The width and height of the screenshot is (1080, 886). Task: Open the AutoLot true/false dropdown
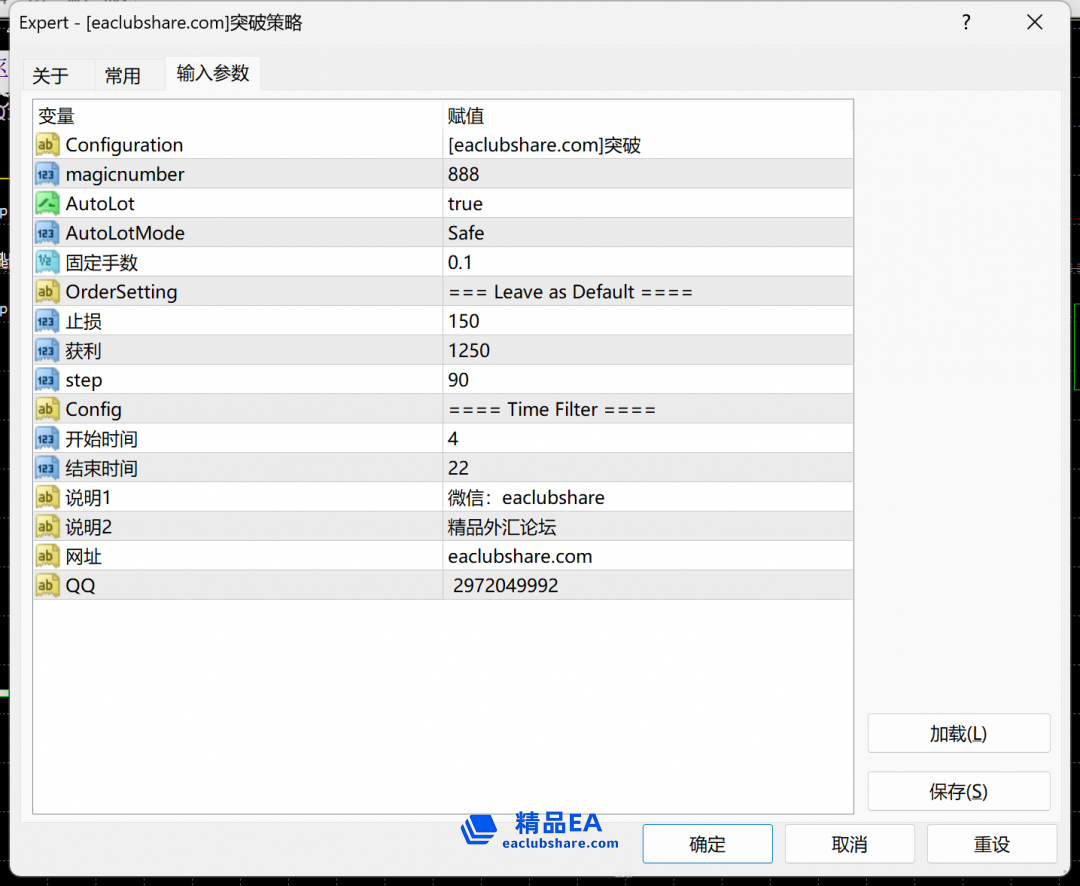(x=640, y=203)
